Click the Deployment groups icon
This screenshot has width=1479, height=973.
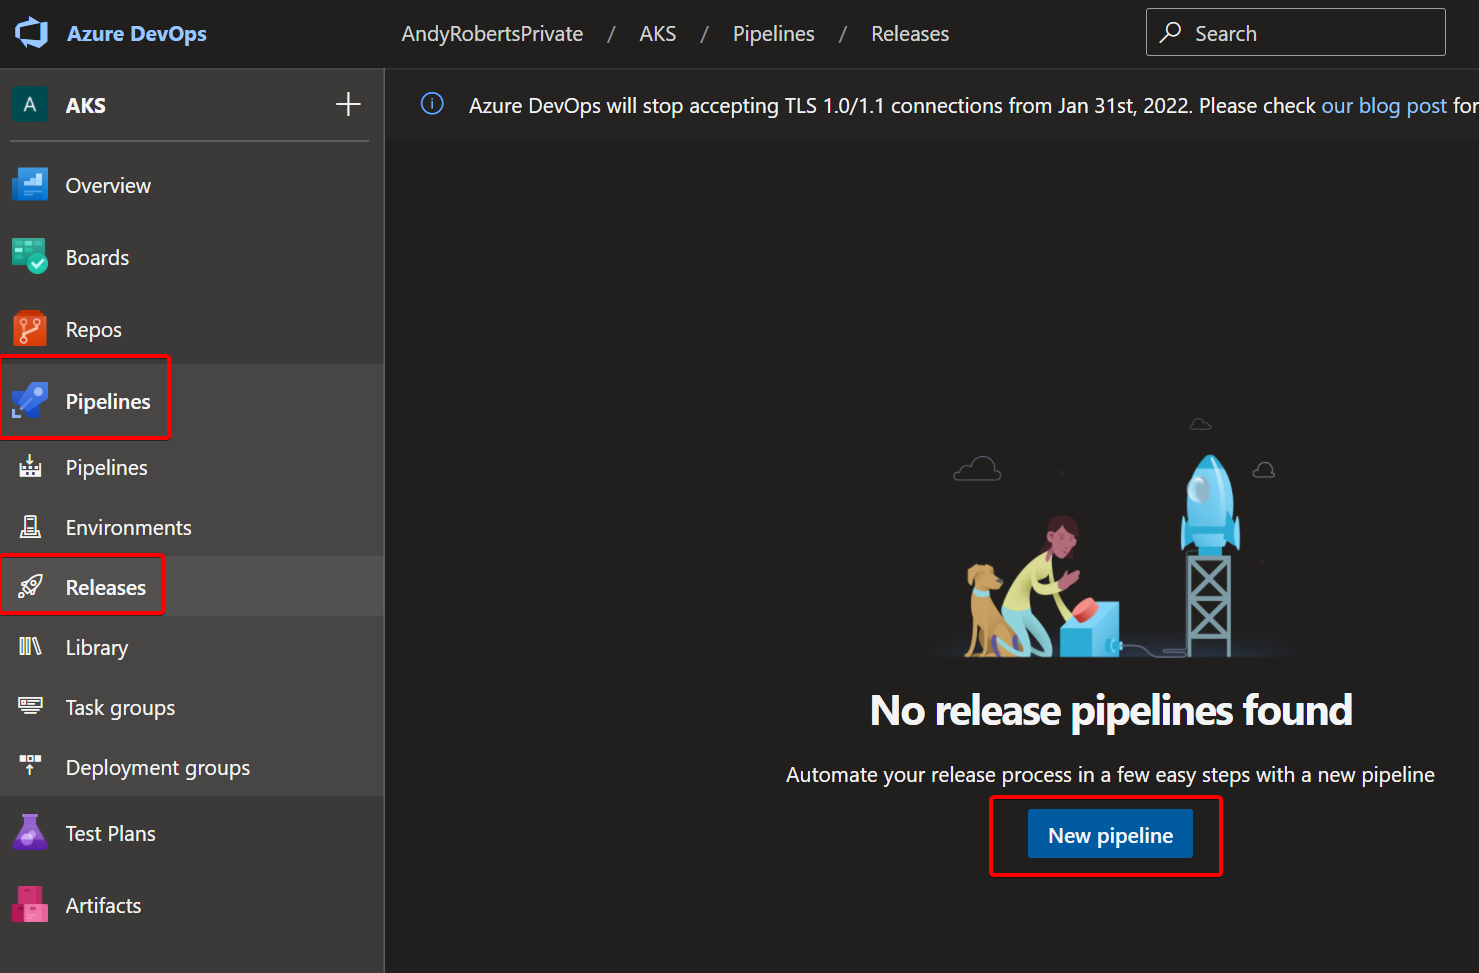tap(30, 765)
